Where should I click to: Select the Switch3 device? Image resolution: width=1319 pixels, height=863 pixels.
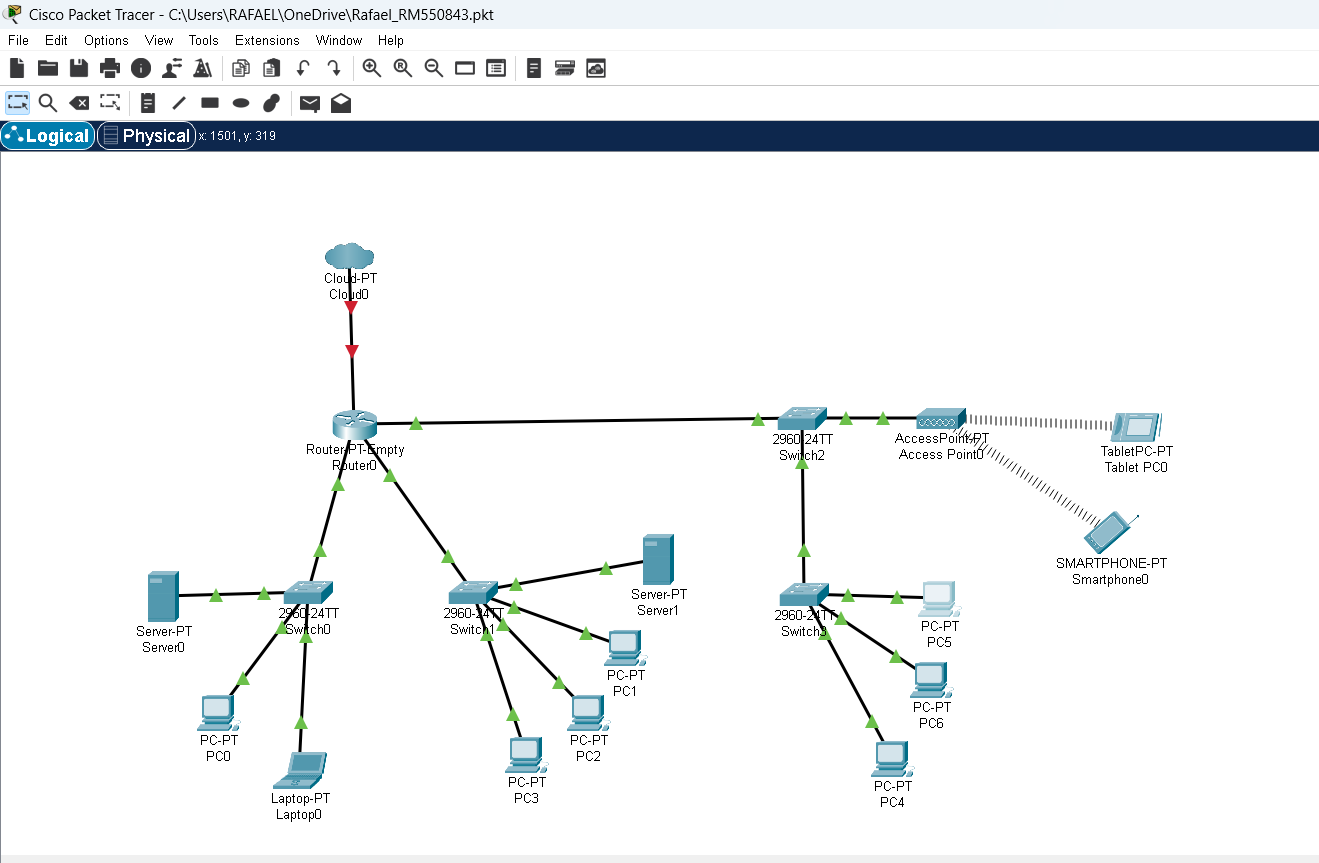pyautogui.click(x=804, y=595)
